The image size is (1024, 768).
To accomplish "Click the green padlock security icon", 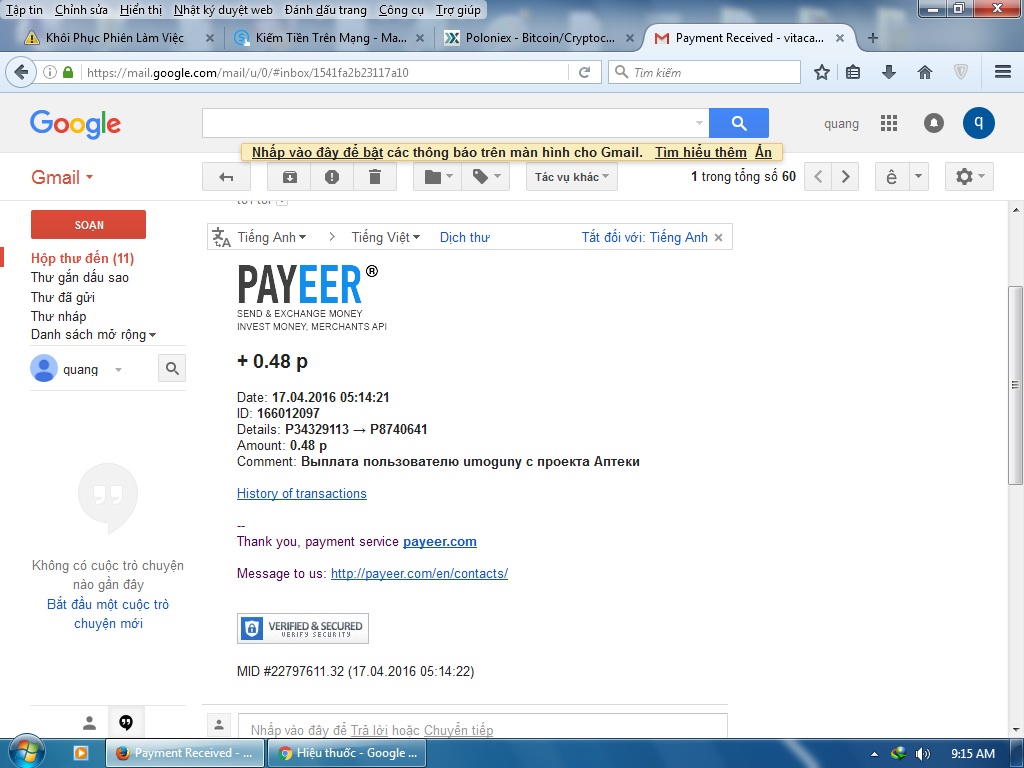I will [68, 72].
